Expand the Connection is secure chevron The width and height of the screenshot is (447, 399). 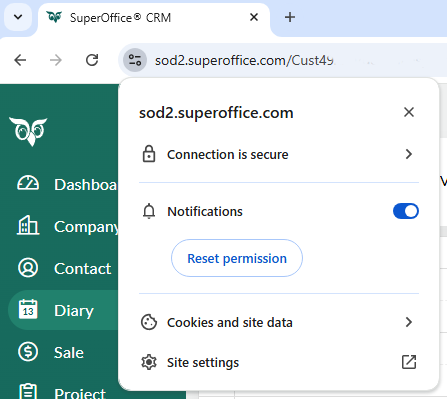click(x=409, y=154)
